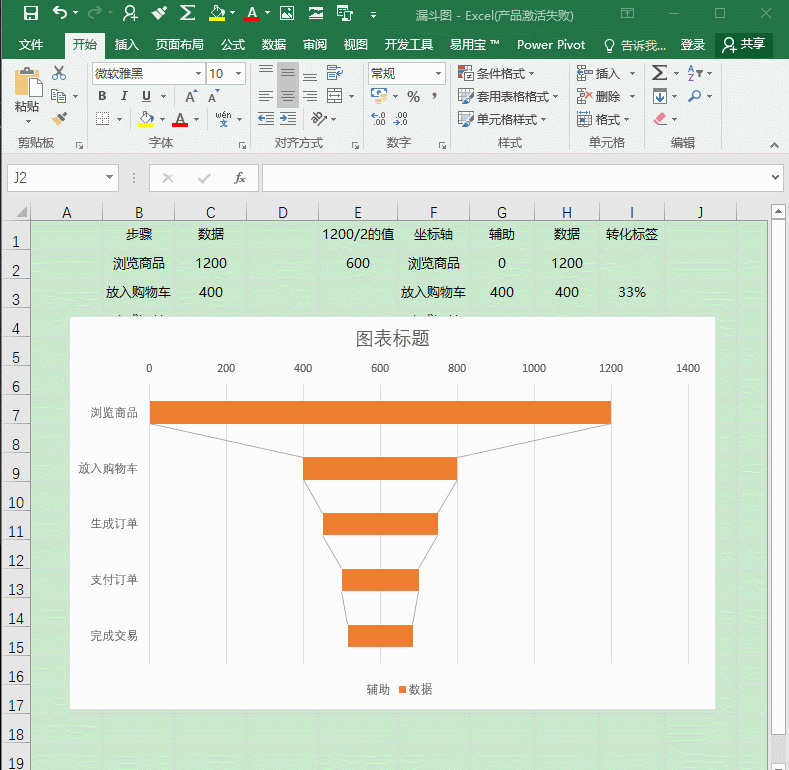Click the Find magnifier icon
Screen dimensions: 789x770
click(695, 96)
